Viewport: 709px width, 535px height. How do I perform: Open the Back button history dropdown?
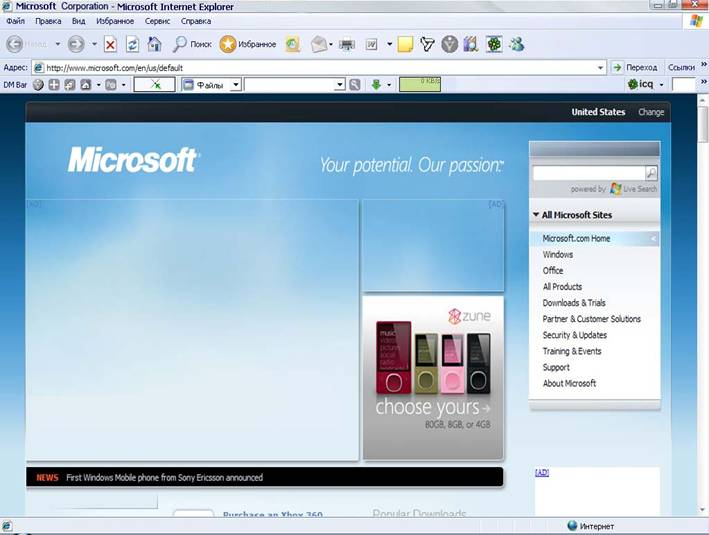tap(57, 44)
